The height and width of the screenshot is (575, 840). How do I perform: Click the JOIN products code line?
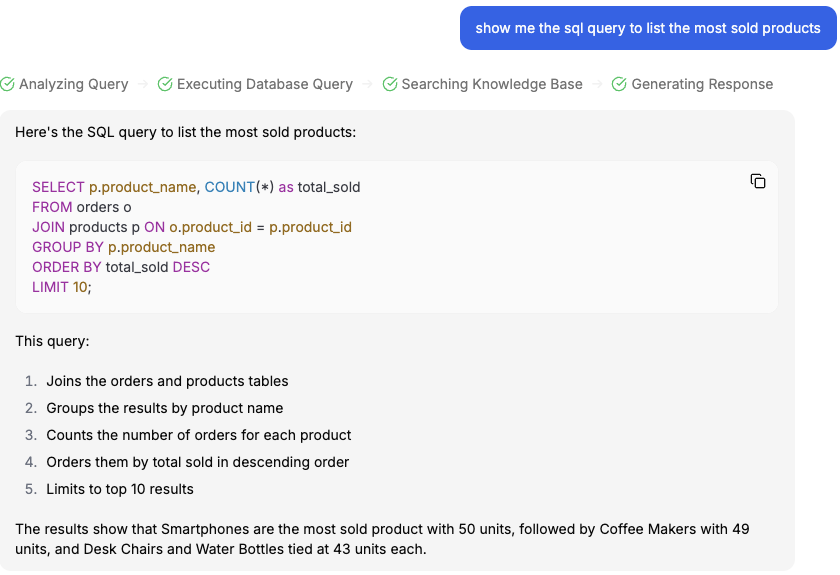(191, 227)
